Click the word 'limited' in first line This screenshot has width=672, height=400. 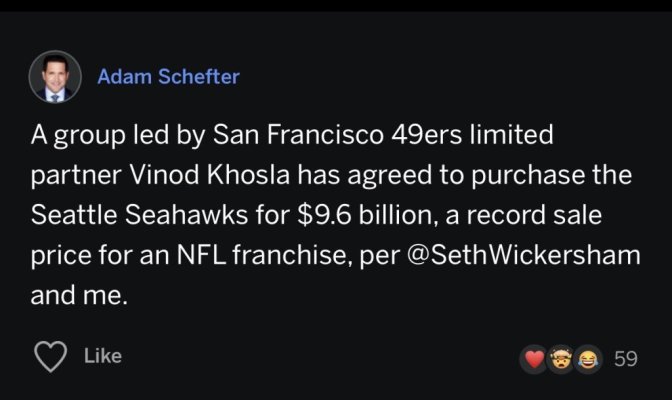tap(512, 134)
